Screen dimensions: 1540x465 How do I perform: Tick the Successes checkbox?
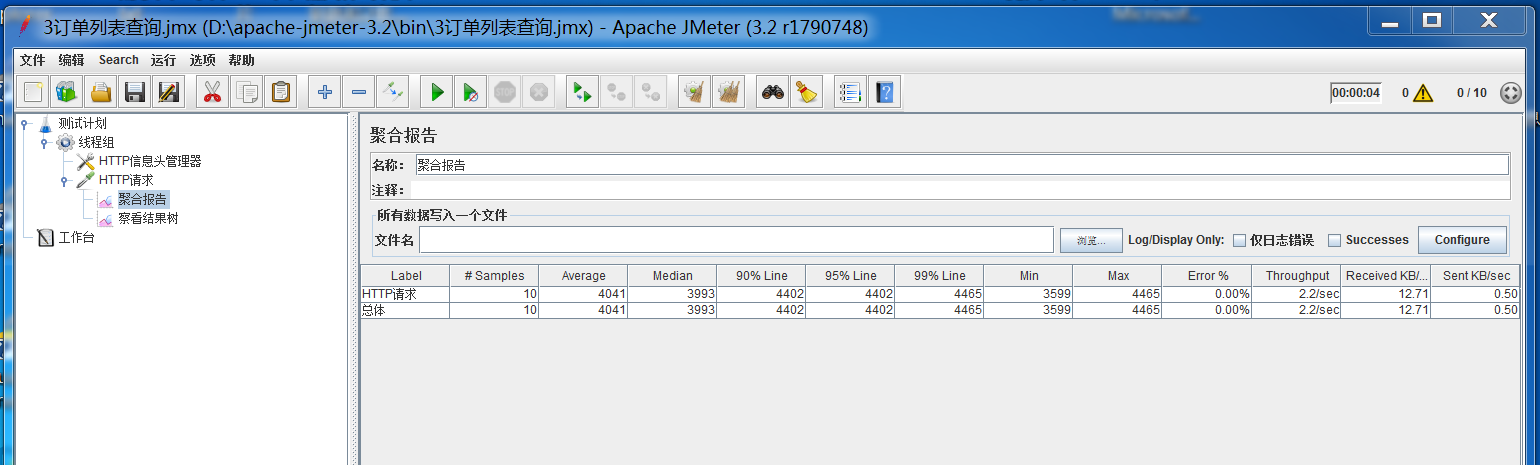click(x=1334, y=240)
